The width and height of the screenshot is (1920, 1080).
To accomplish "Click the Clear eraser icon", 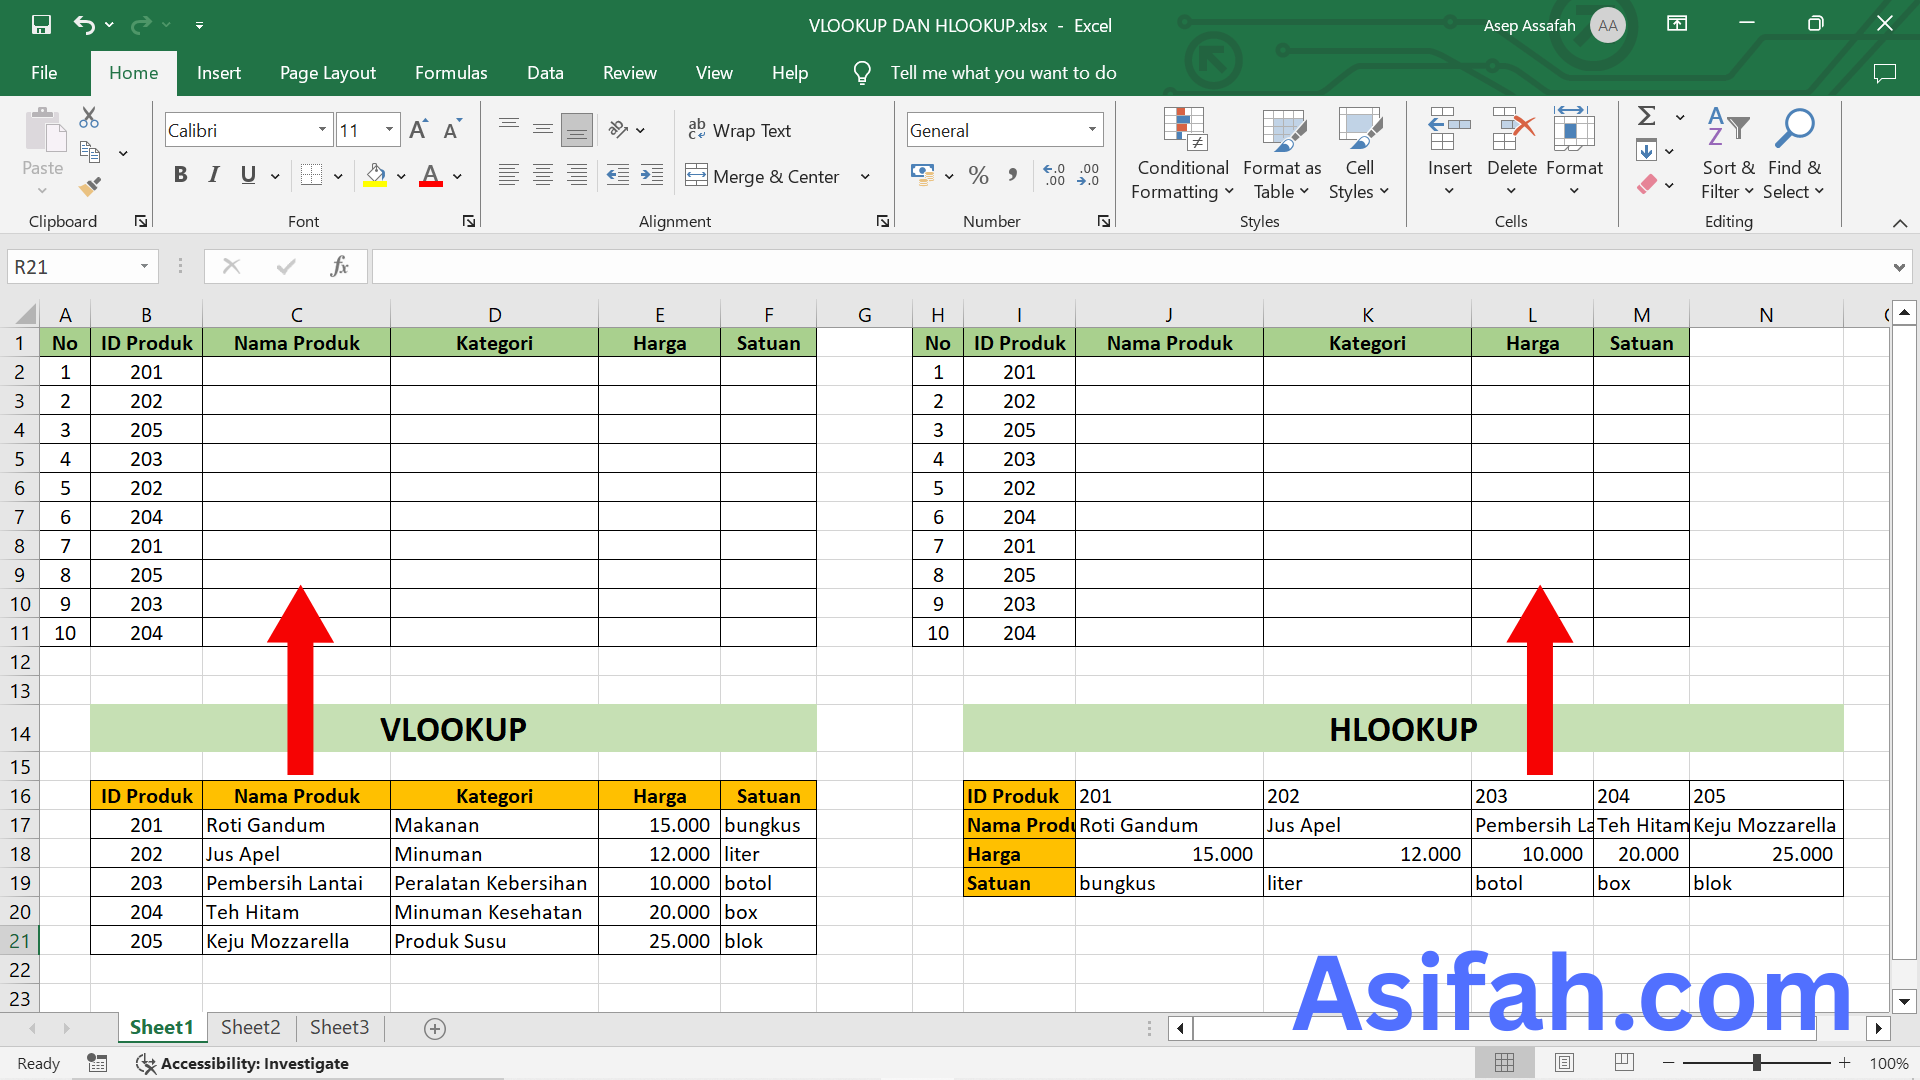I will coord(1647,184).
